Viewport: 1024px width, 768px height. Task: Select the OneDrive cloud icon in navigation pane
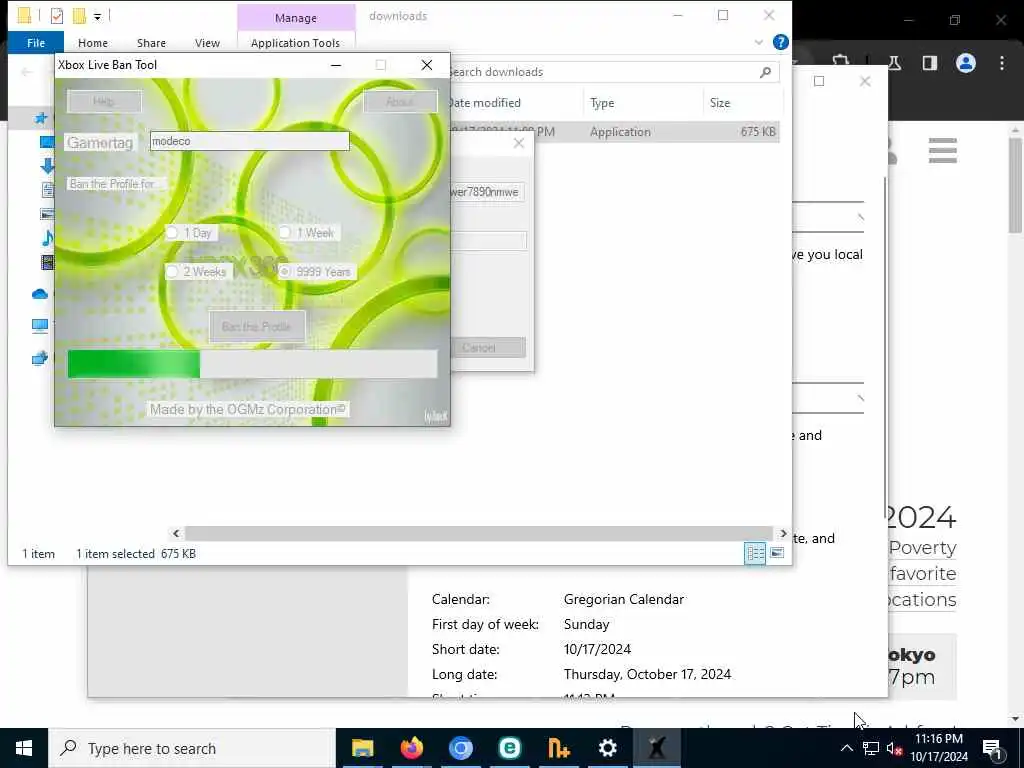[x=40, y=294]
